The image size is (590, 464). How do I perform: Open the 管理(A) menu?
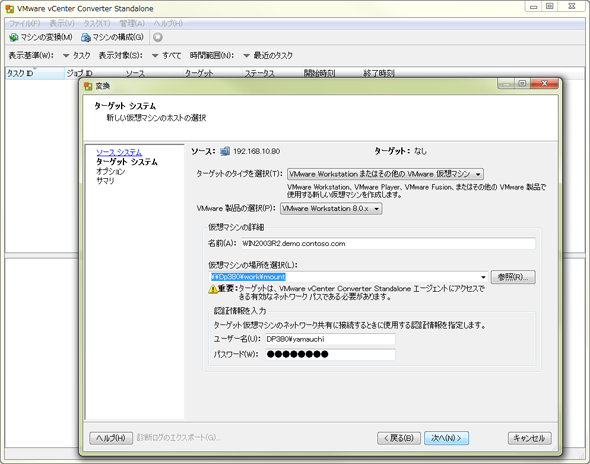[132, 23]
